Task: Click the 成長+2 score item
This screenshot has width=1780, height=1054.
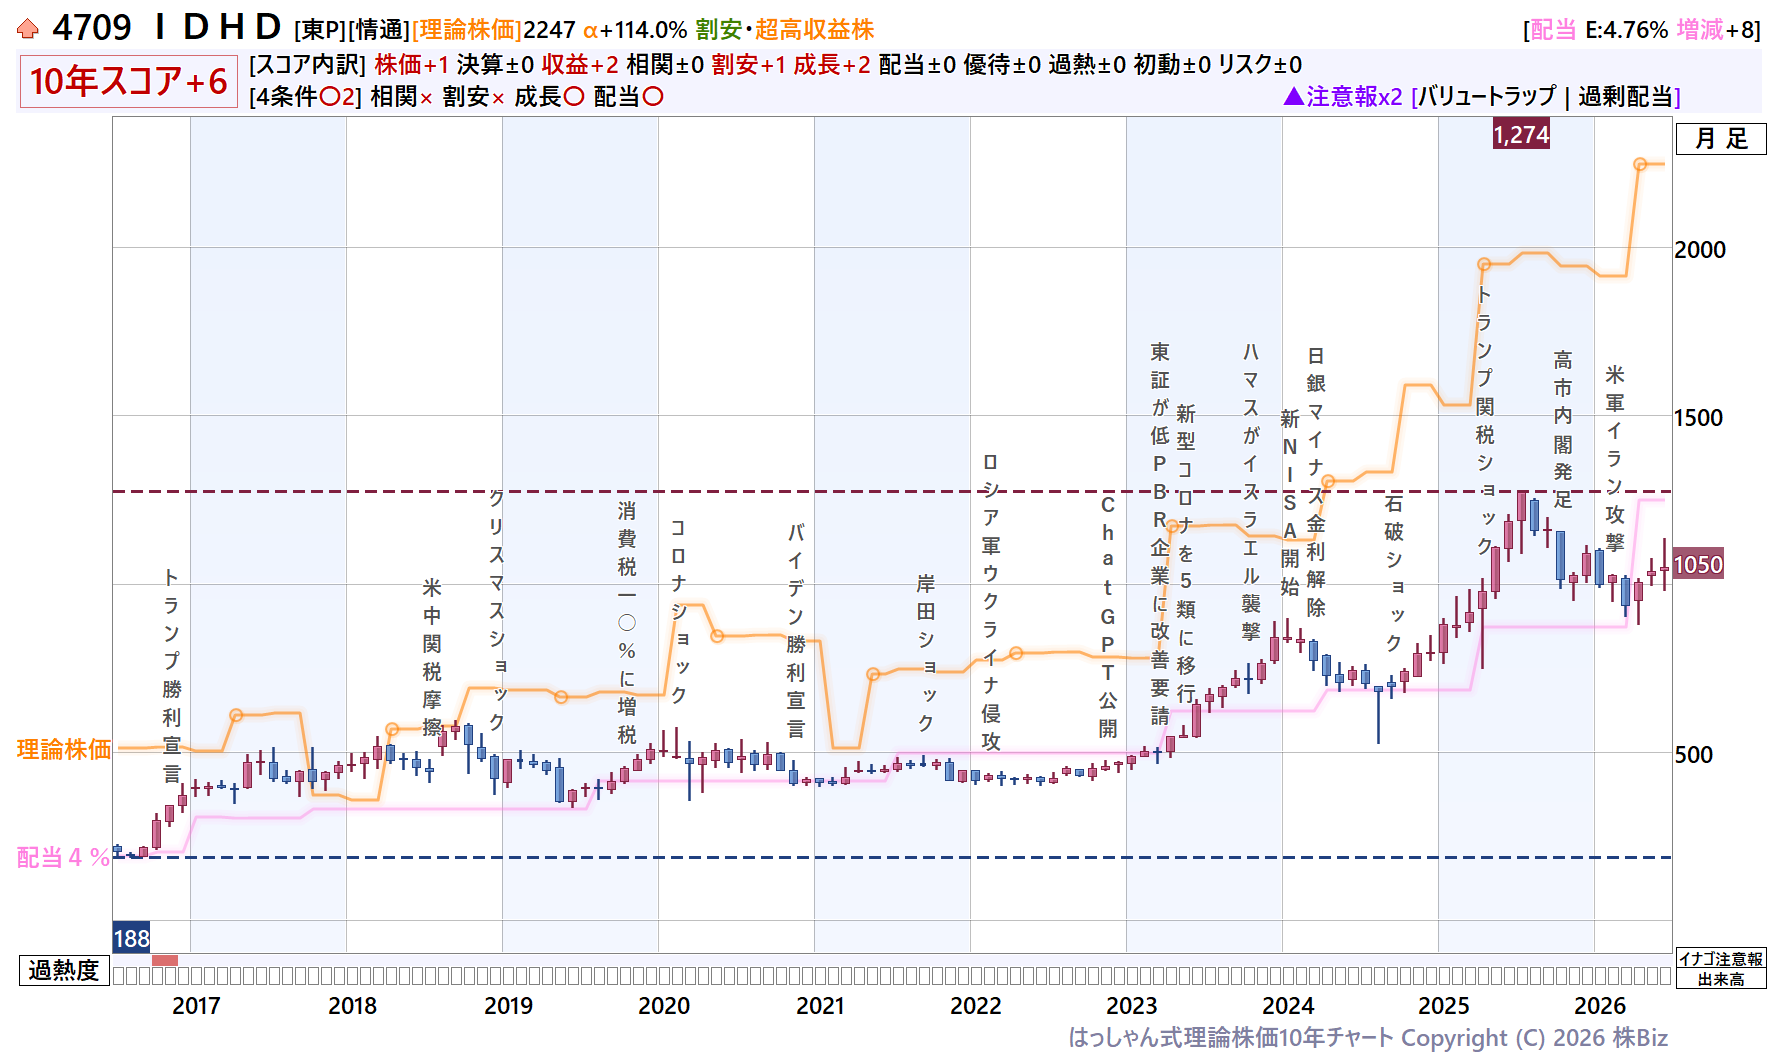Action: [832, 64]
